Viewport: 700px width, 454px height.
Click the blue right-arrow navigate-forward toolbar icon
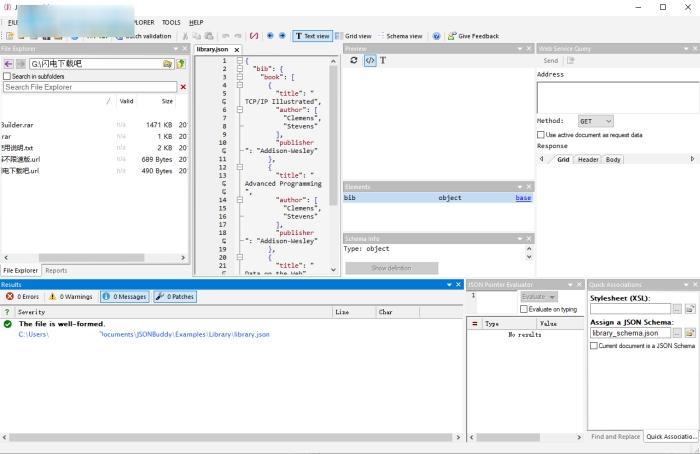tap(282, 36)
